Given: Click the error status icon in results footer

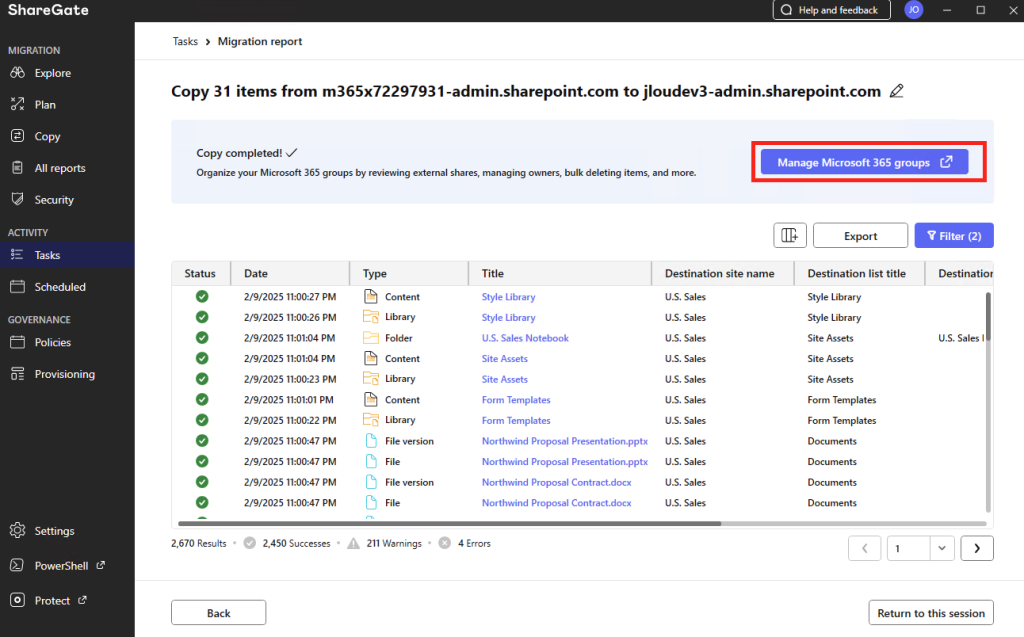Looking at the screenshot, I should tap(445, 542).
